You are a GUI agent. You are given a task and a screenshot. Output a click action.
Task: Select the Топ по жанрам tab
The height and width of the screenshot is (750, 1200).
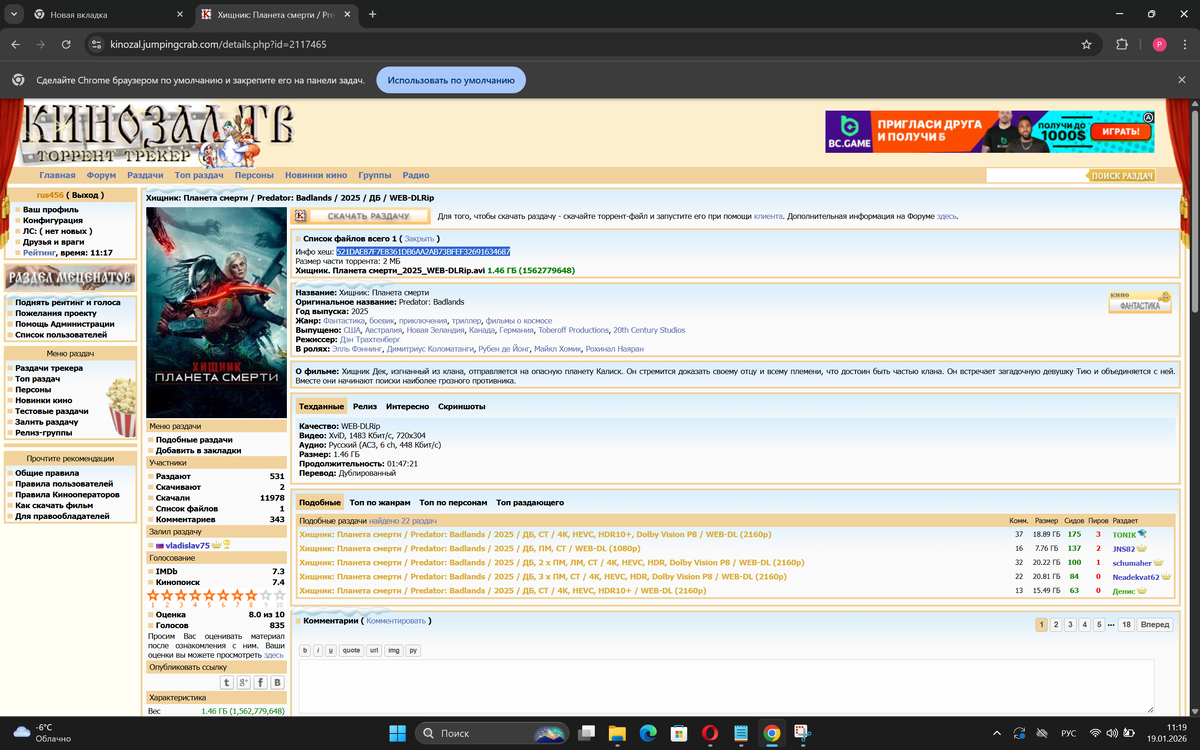coord(380,502)
